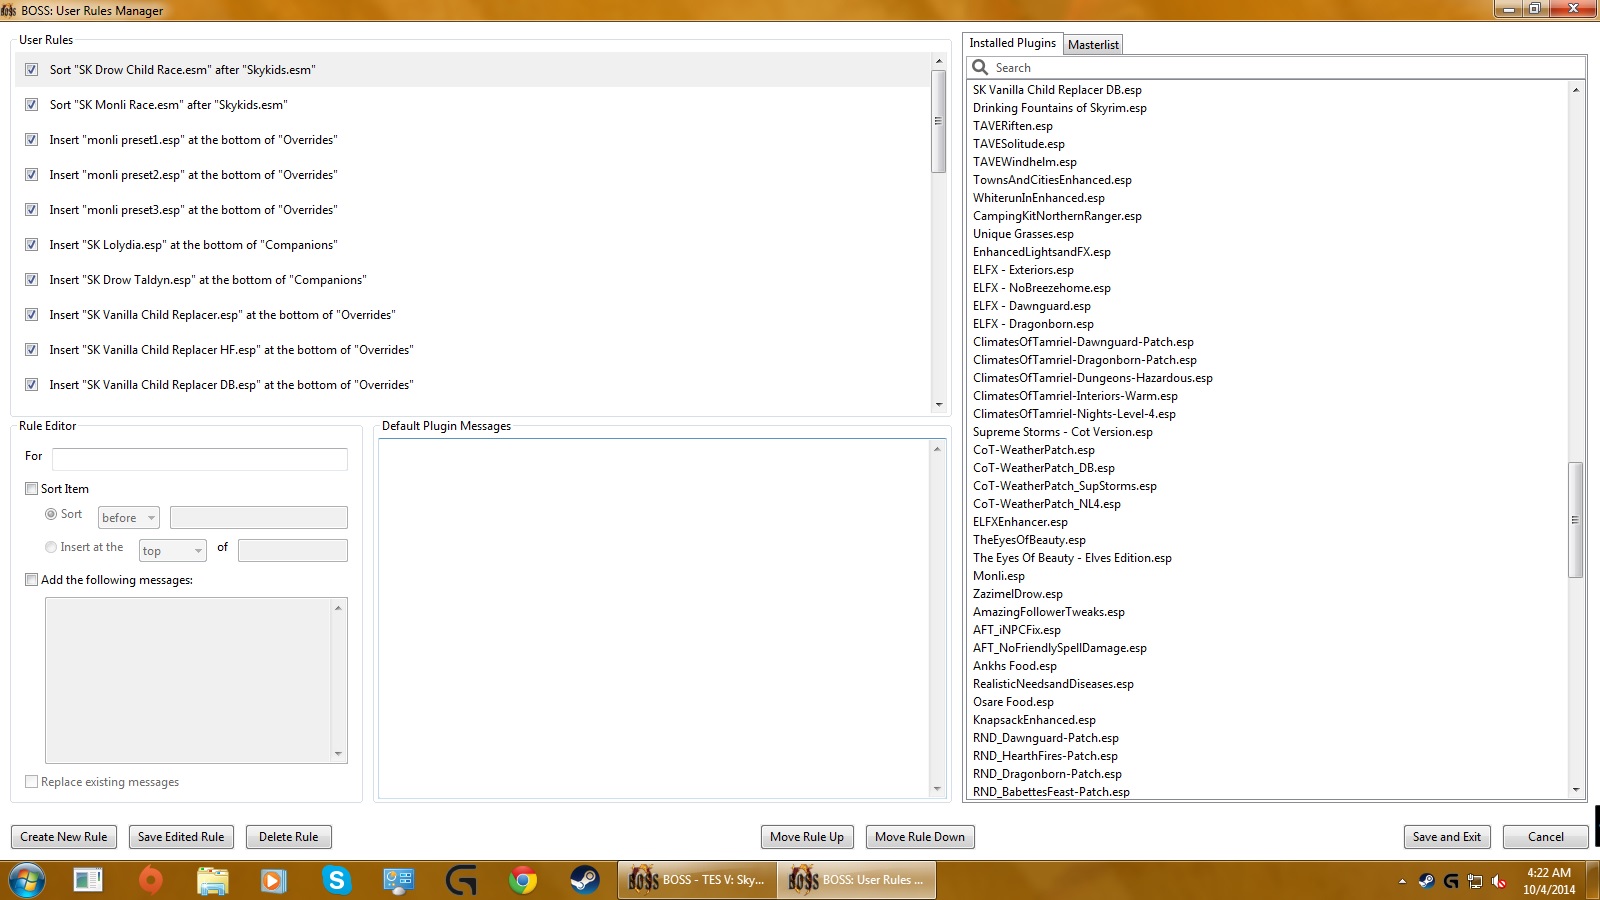Click the Logitech G tray icon
1600x900 pixels.
[x=1451, y=881]
